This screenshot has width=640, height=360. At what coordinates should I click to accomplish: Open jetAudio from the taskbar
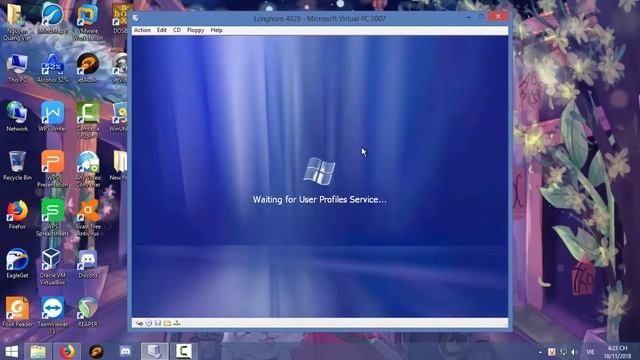coord(96,351)
